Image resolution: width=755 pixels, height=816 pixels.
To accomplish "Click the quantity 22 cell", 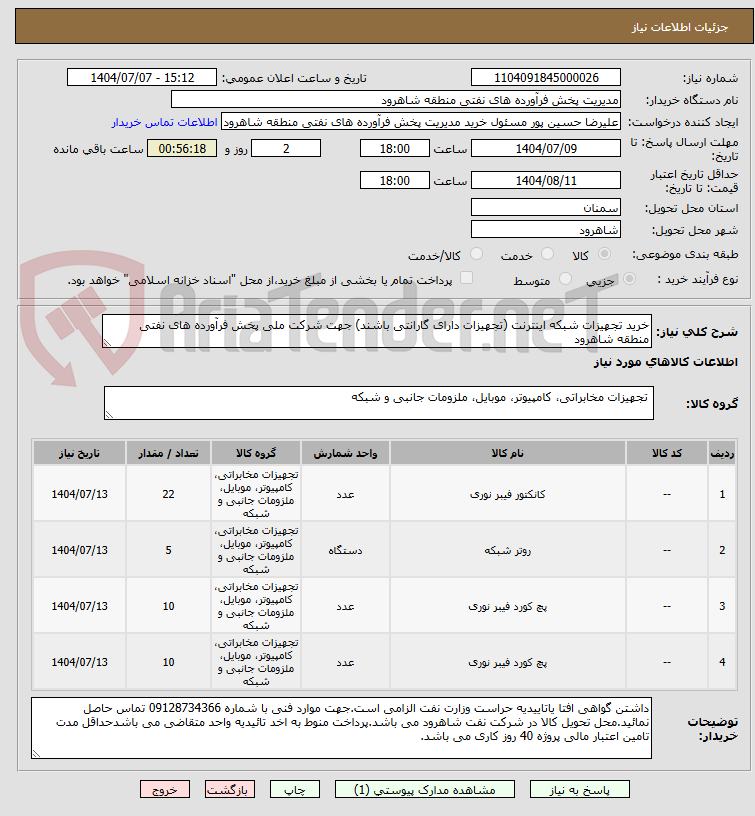I will (x=168, y=494).
